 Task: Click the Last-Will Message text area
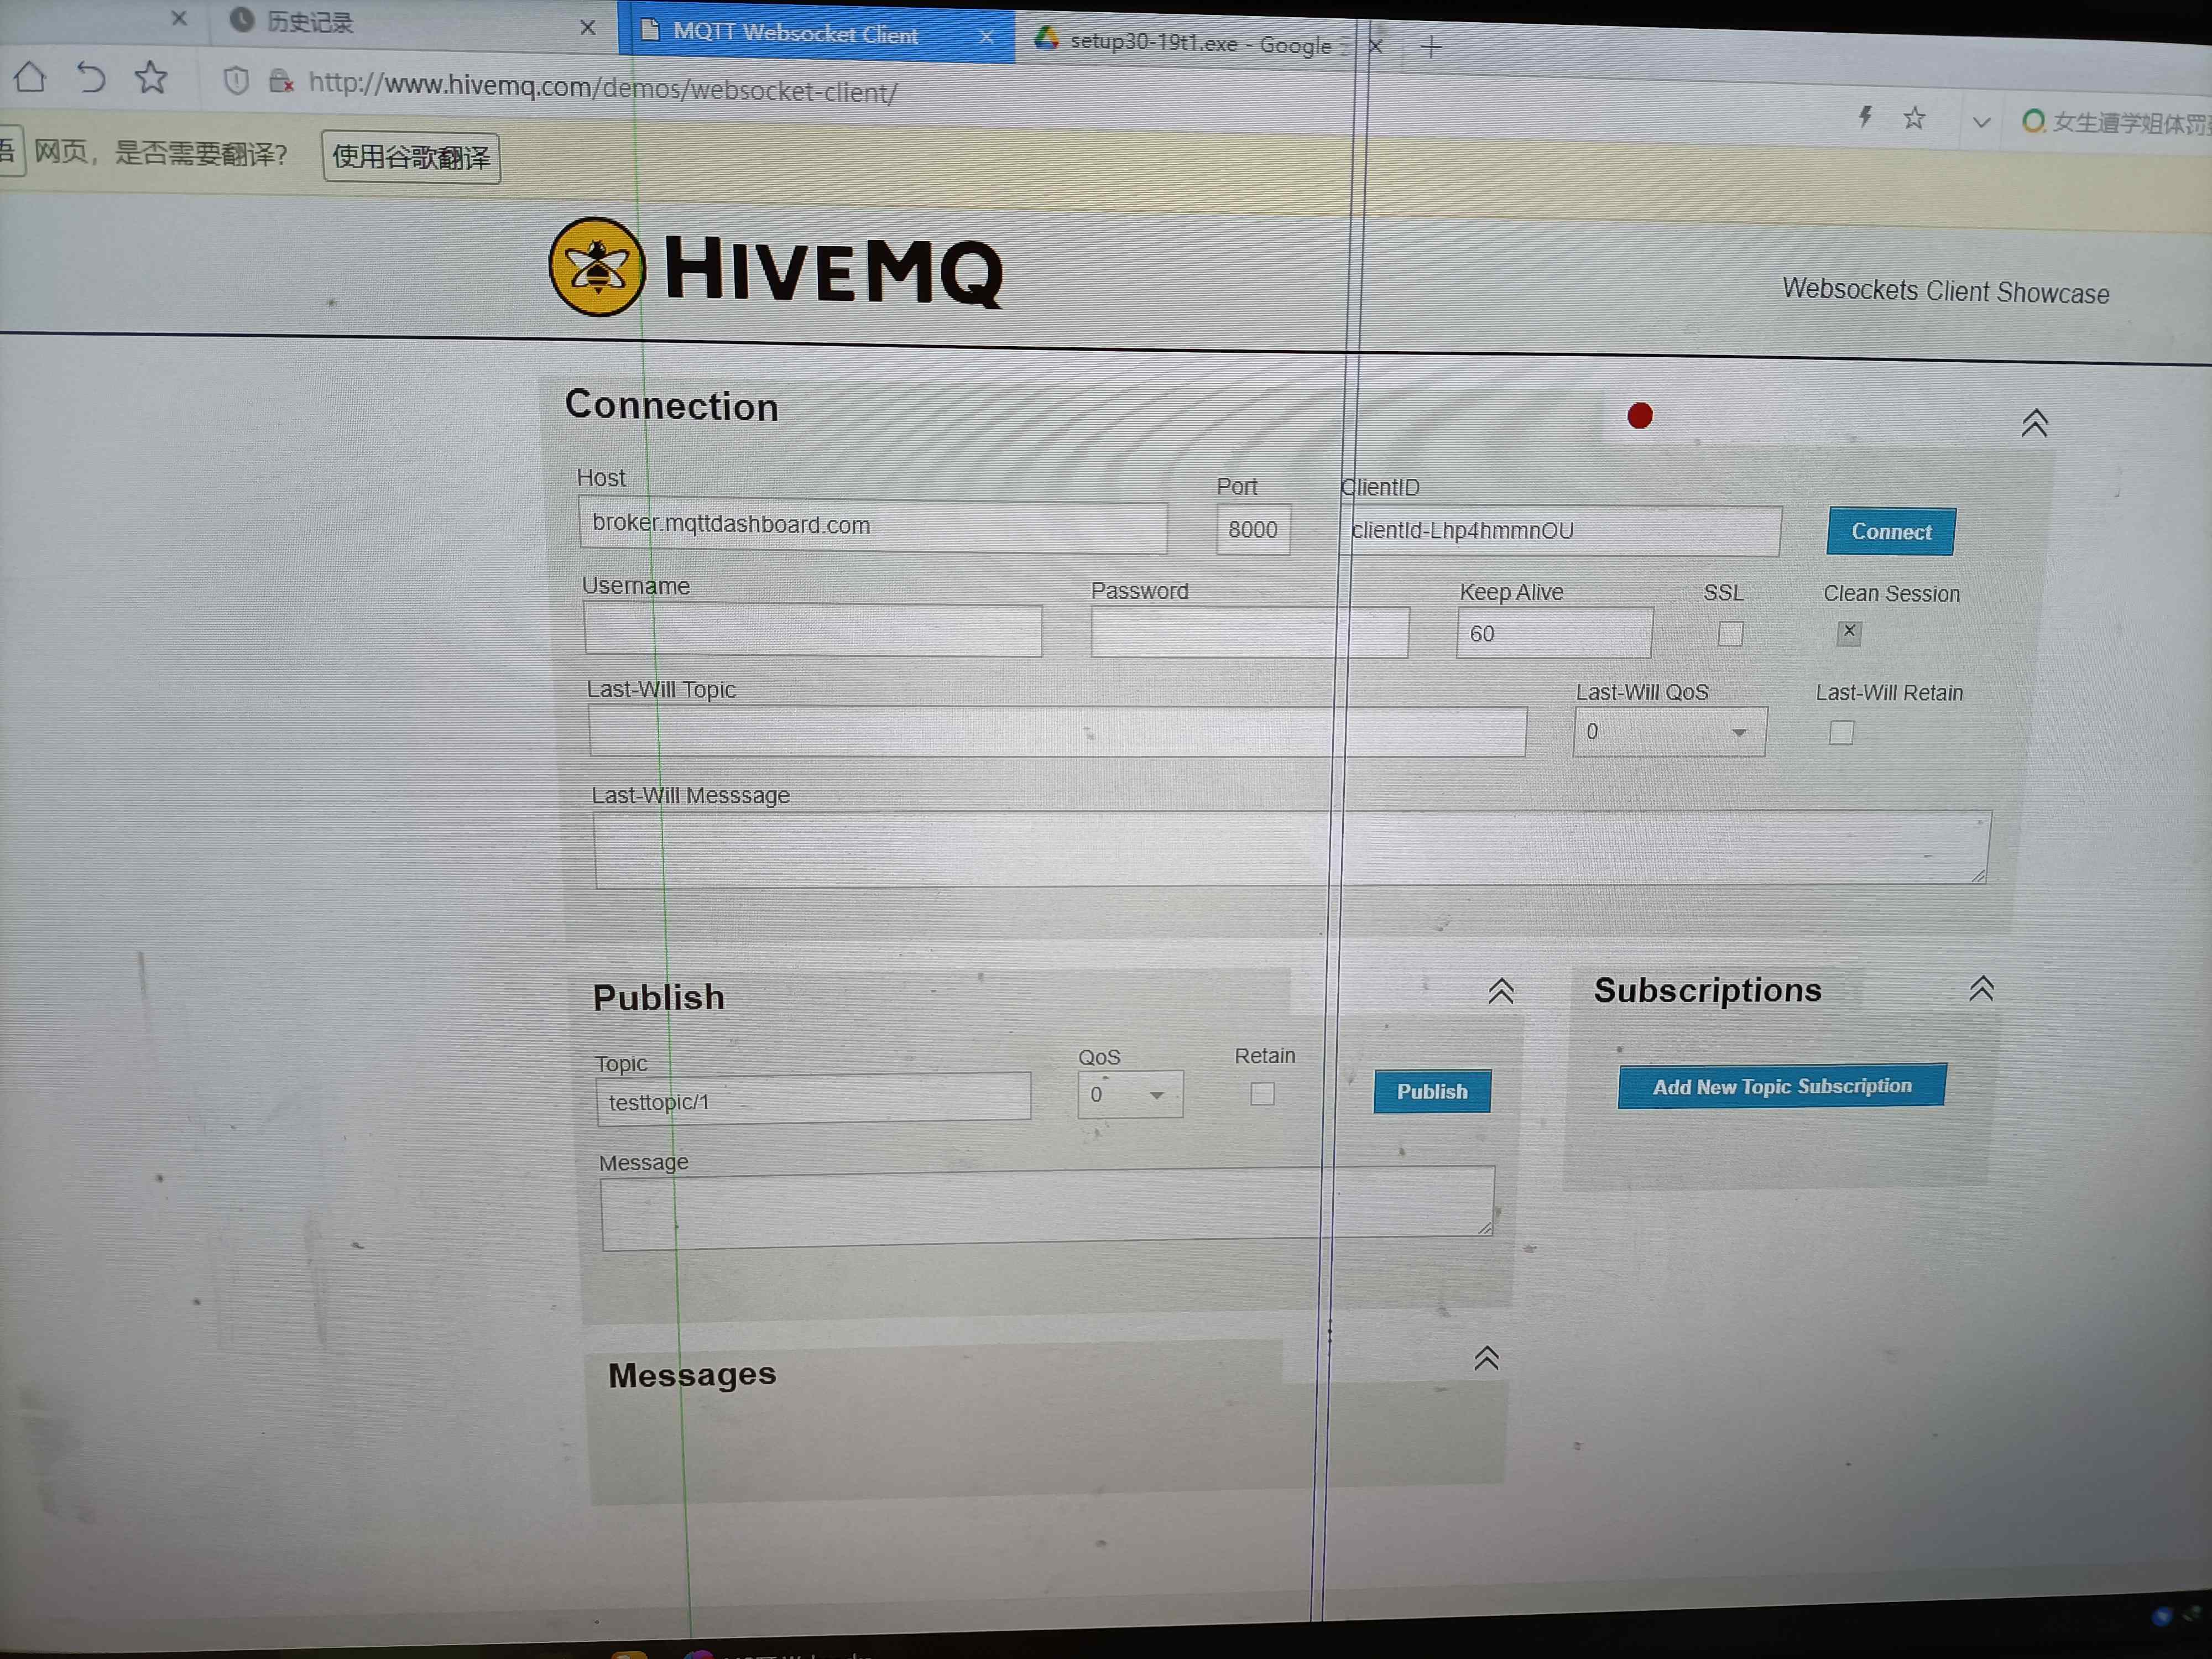pyautogui.click(x=1292, y=849)
